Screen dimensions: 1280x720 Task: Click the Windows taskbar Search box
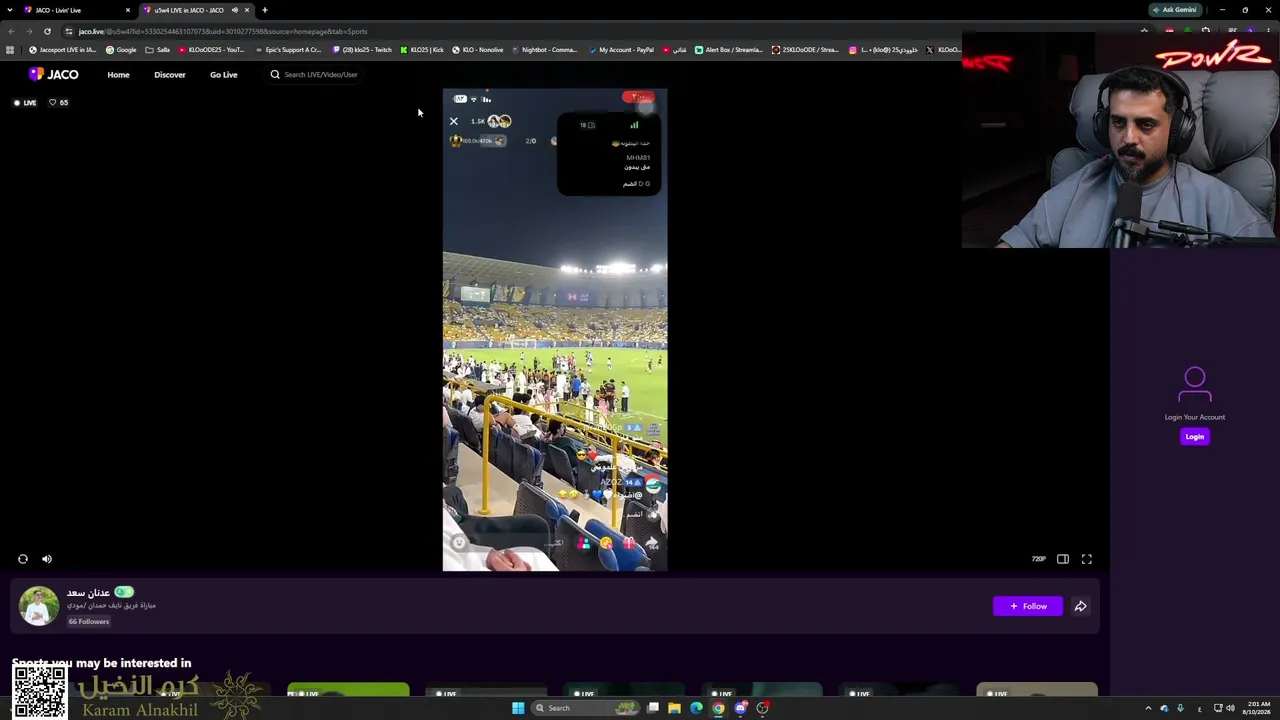point(584,708)
